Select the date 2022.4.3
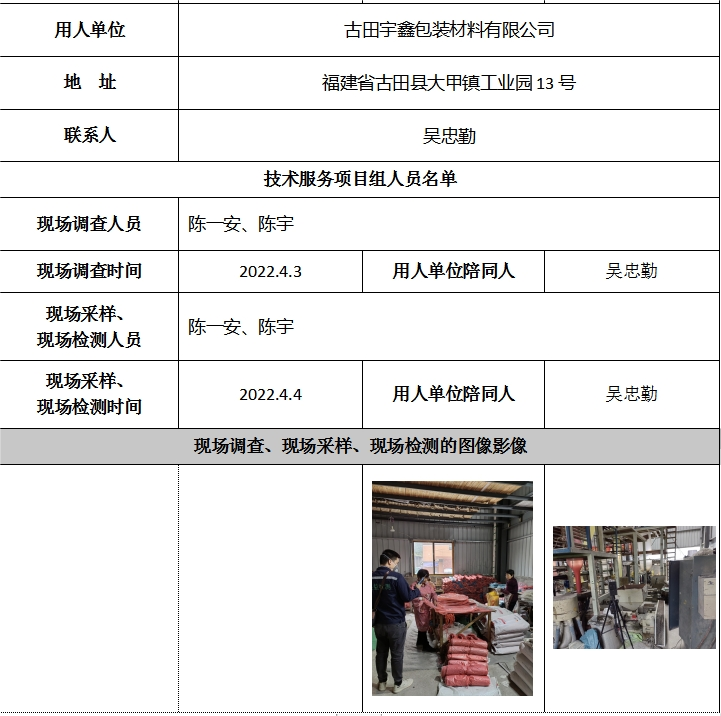This screenshot has width=721, height=716. (x=270, y=271)
